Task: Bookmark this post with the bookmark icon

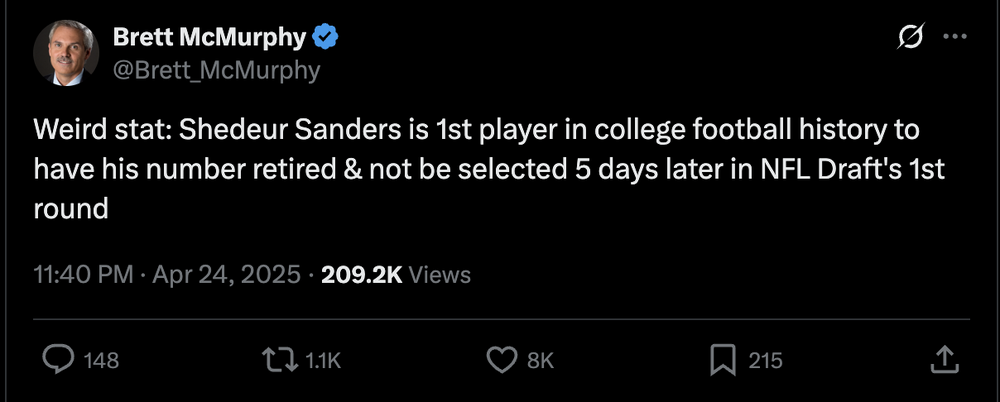Action: click(723, 360)
